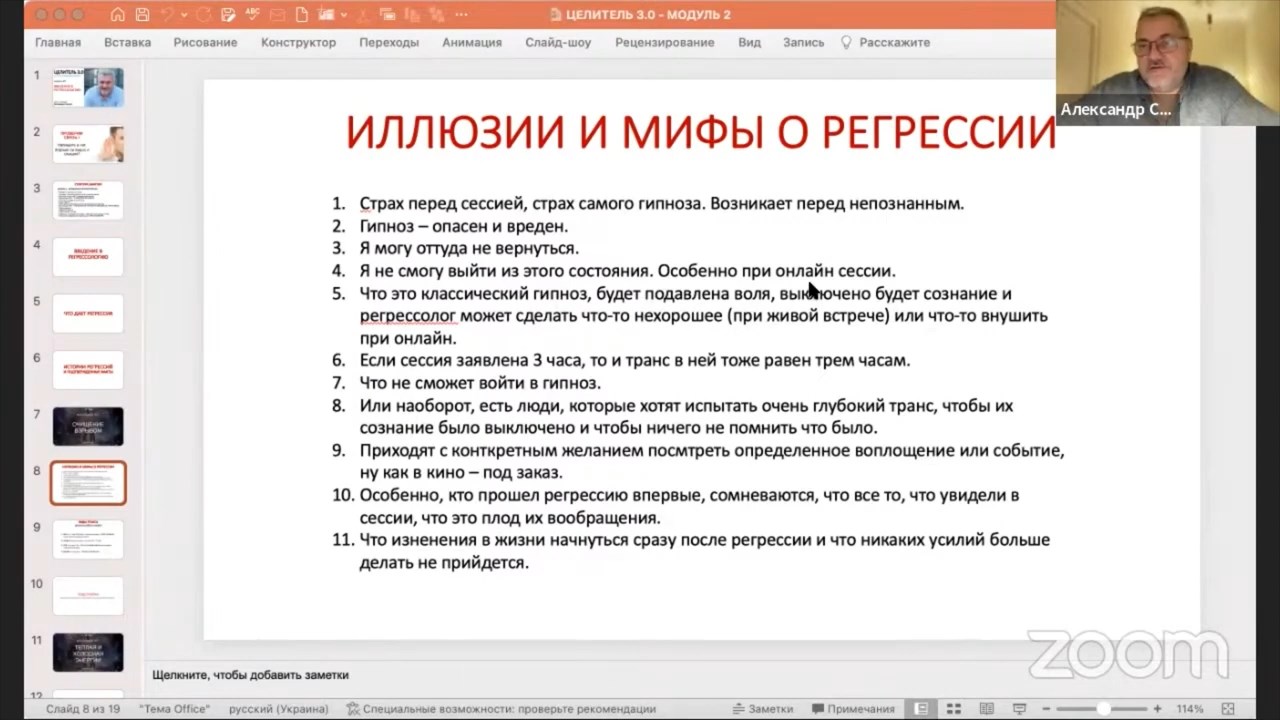1280x720 pixels.
Task: Click the slide title ИЛЛЮЗИИ И МИФЫ О РЕГРЕССИИ
Action: click(x=700, y=132)
